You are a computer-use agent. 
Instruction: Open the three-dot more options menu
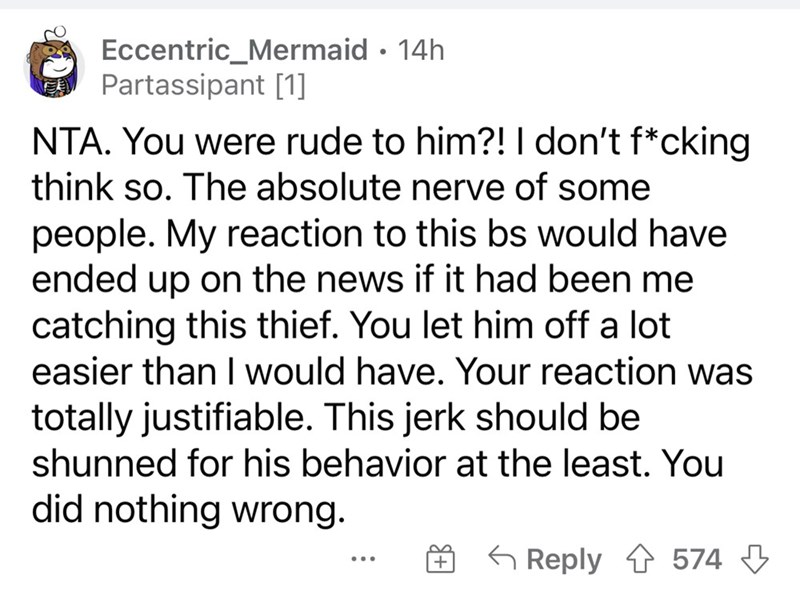click(363, 559)
